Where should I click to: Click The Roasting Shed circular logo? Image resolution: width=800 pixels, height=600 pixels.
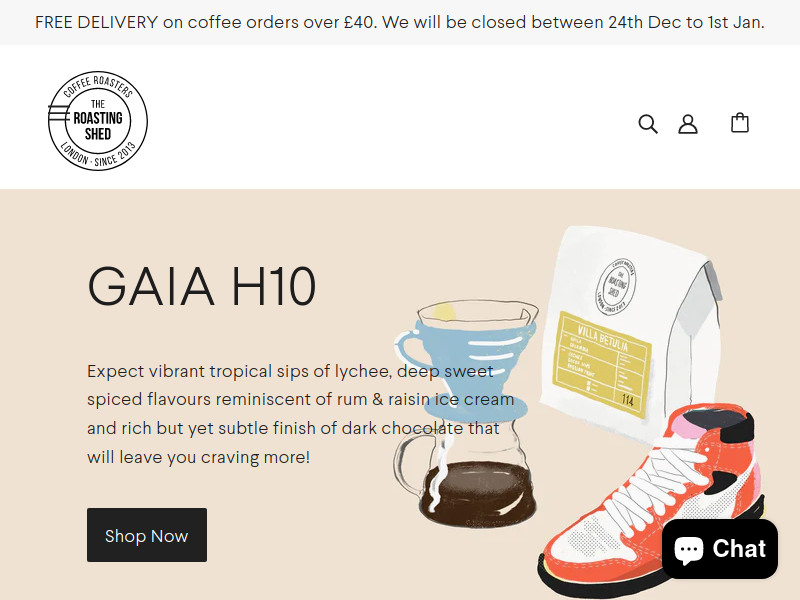coord(97,121)
